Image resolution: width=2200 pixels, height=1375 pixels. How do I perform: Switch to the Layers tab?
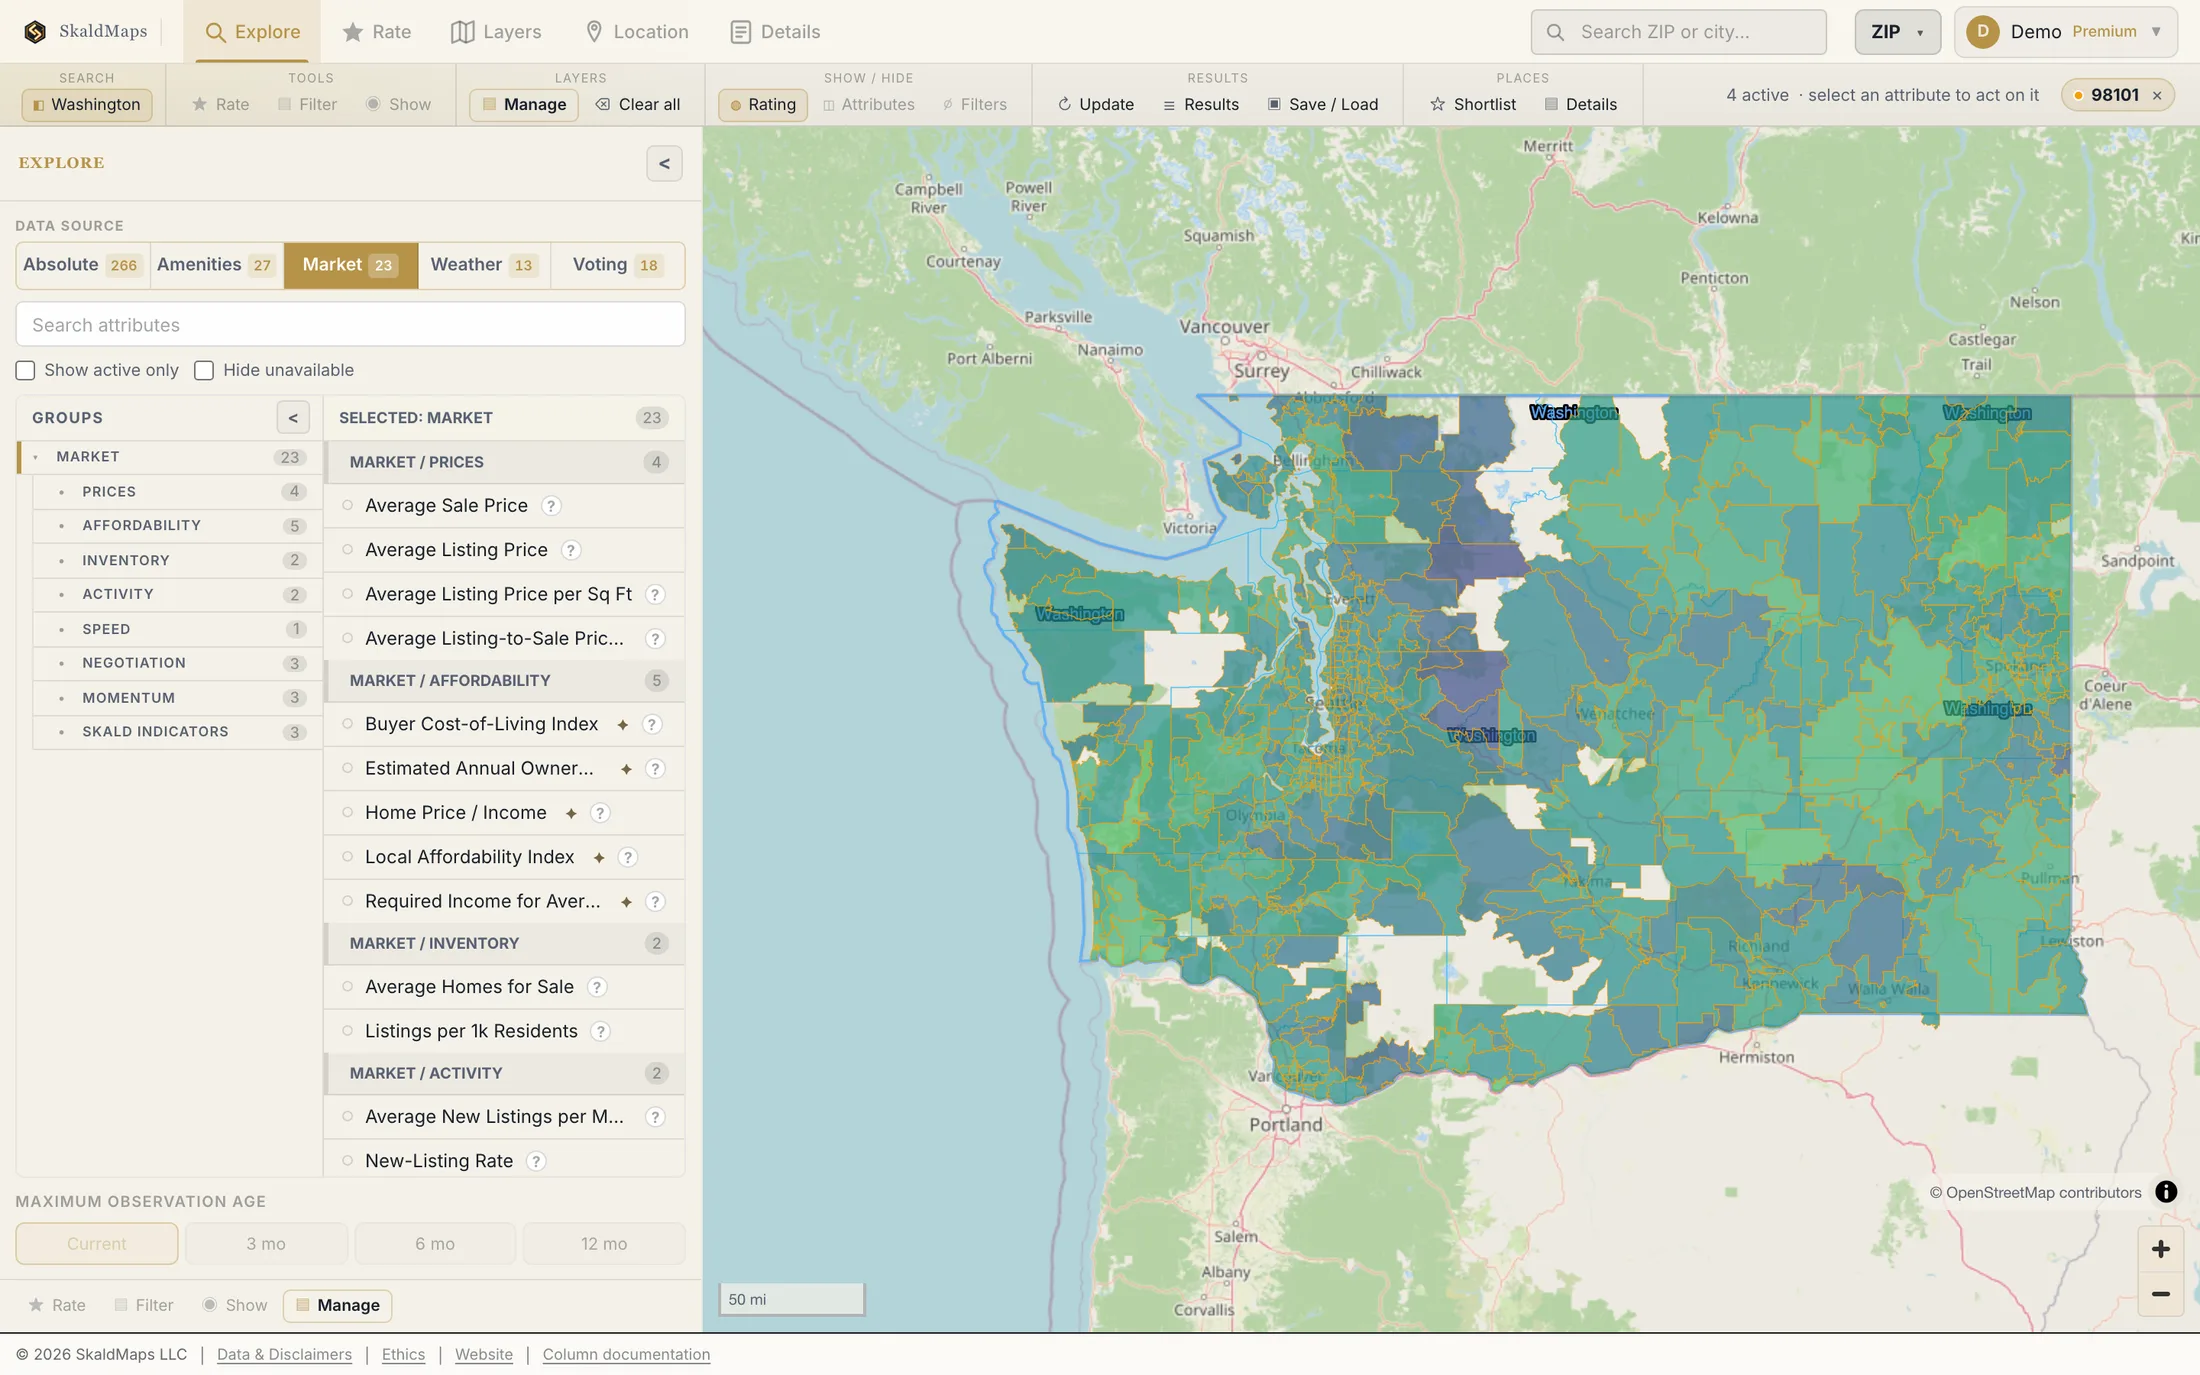496,32
